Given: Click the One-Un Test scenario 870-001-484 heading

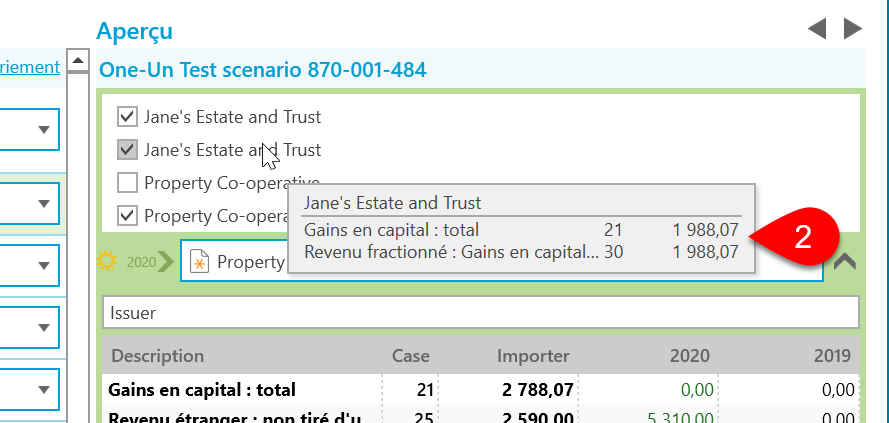Looking at the screenshot, I should pyautogui.click(x=263, y=70).
